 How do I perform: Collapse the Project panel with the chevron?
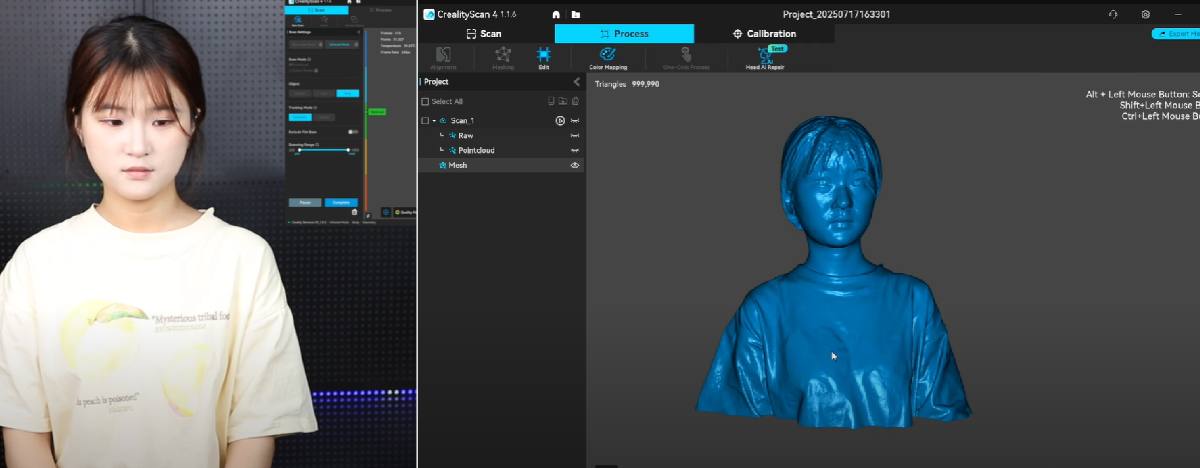click(x=576, y=82)
